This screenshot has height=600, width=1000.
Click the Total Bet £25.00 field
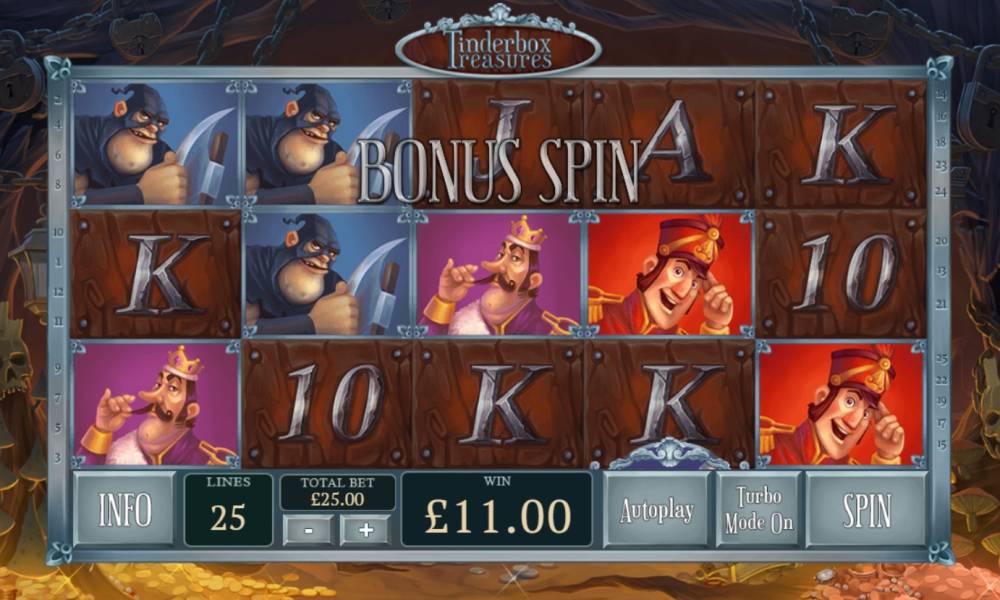[337, 492]
